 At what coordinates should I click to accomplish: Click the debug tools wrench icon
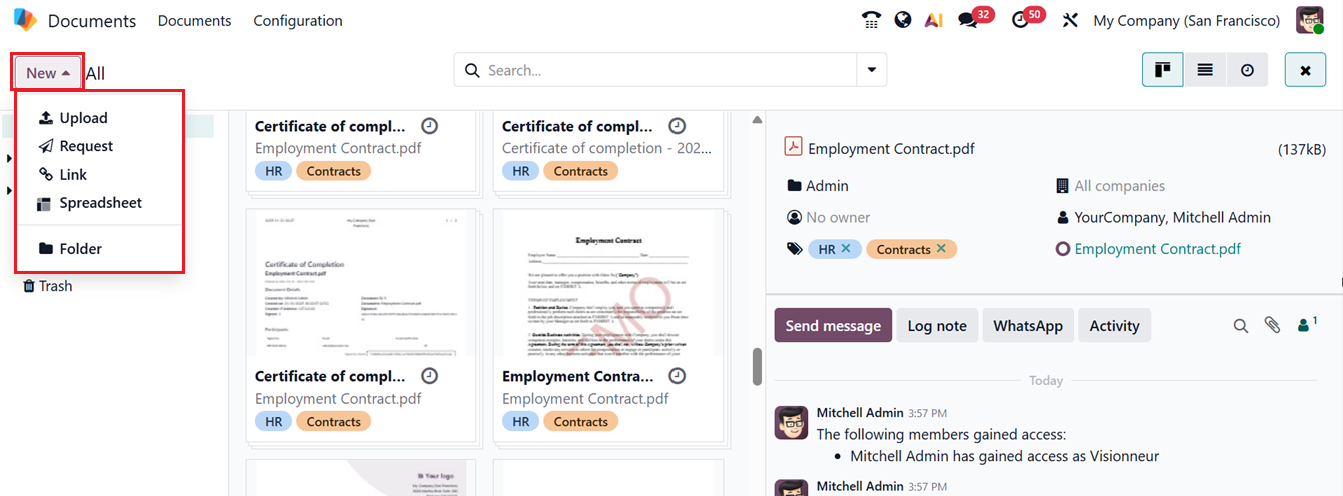click(1070, 20)
